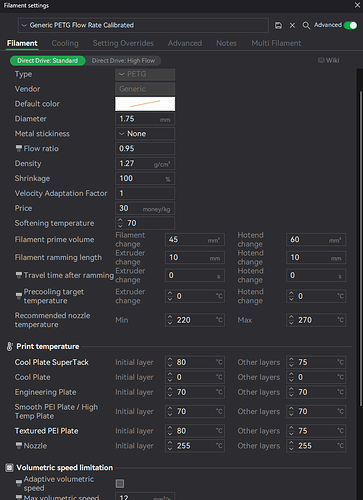Click Filament ramming length extruder change field
This screenshot has width=363, height=500.
(195, 258)
